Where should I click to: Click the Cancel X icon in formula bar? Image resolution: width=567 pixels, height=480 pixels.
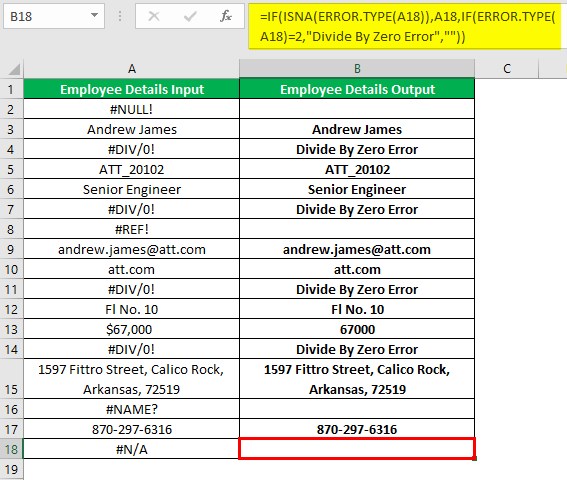click(154, 16)
